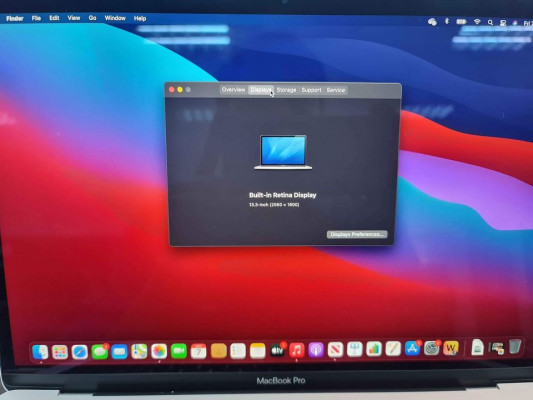The image size is (533, 400).
Task: Launch Safari from the Dock
Action: point(80,352)
